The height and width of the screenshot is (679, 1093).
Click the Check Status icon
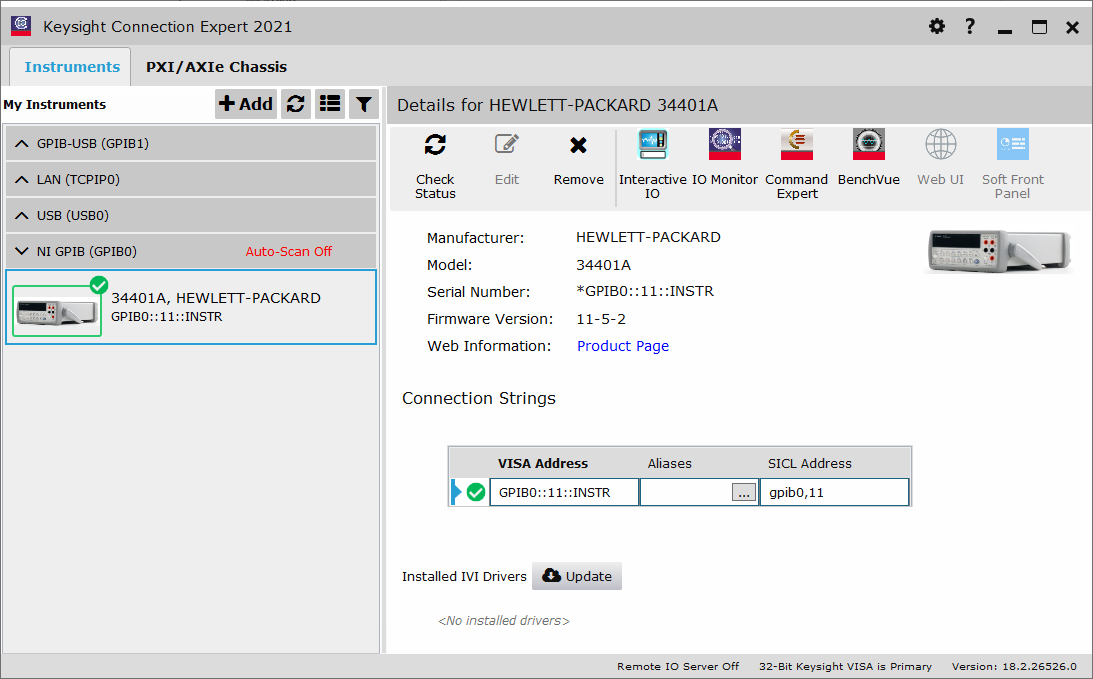[434, 160]
